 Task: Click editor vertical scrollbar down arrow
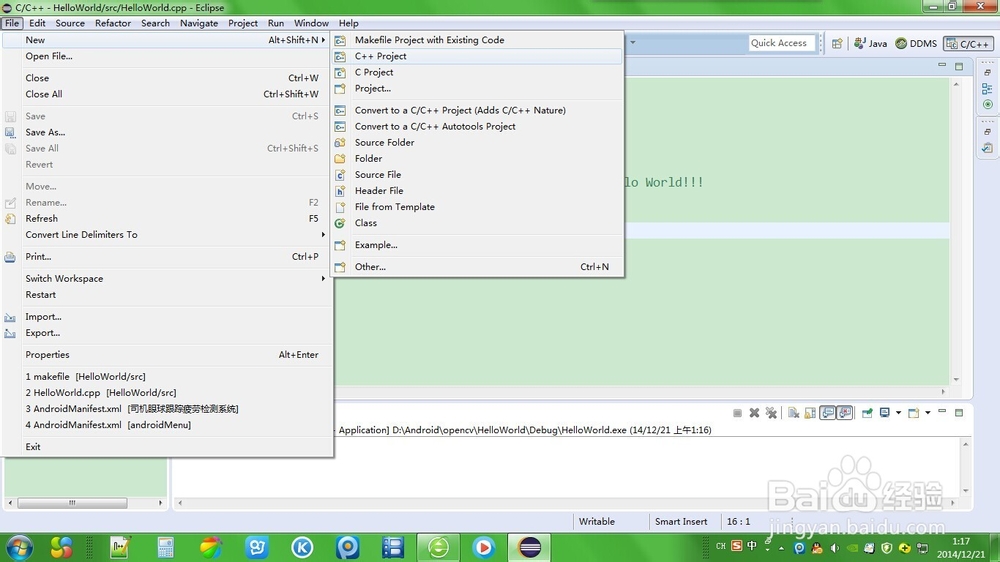point(956,380)
